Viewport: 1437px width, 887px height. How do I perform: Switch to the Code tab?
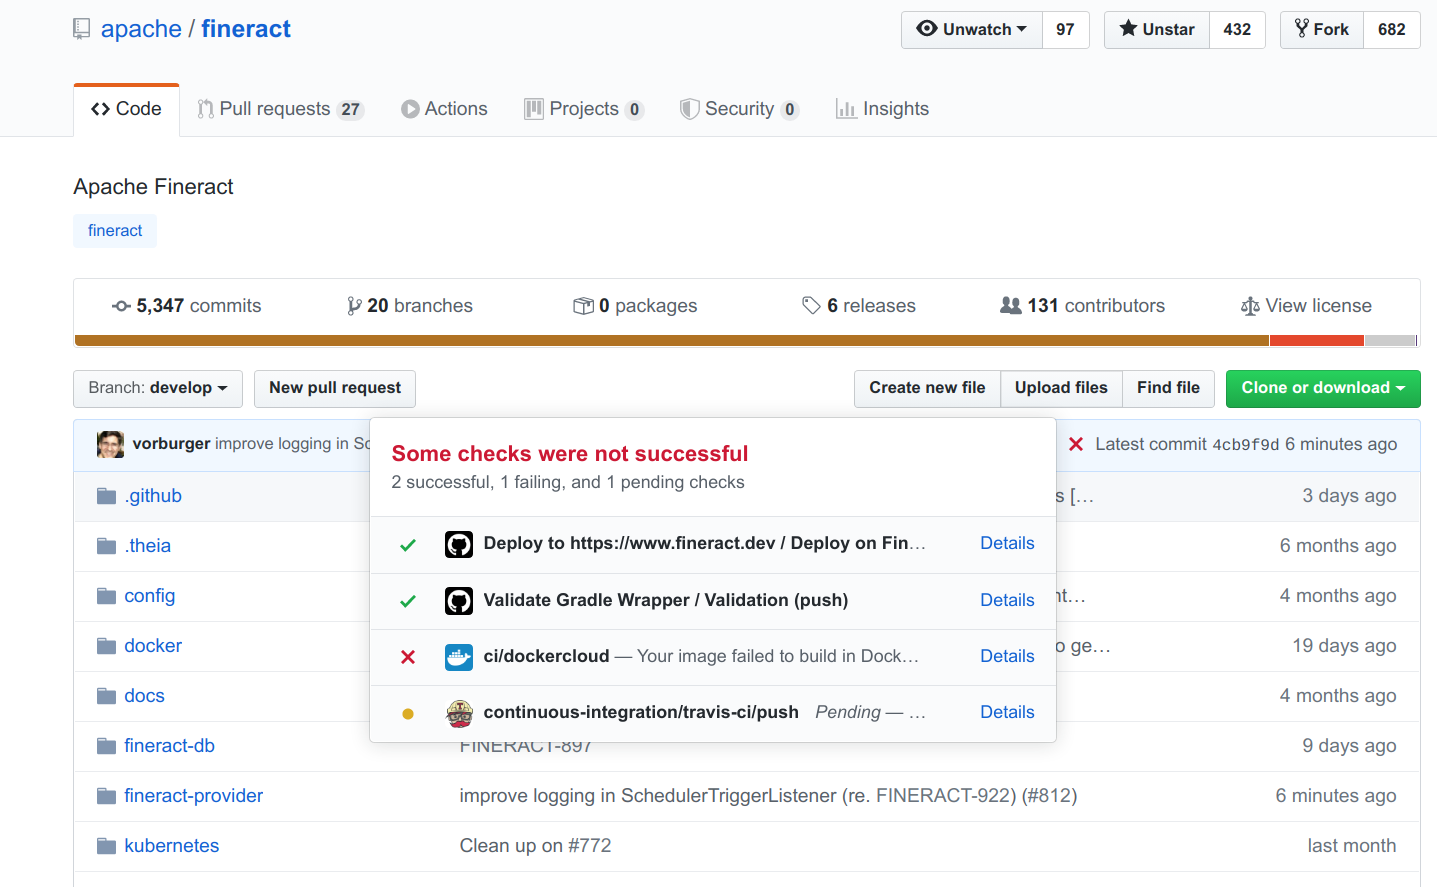click(x=126, y=109)
